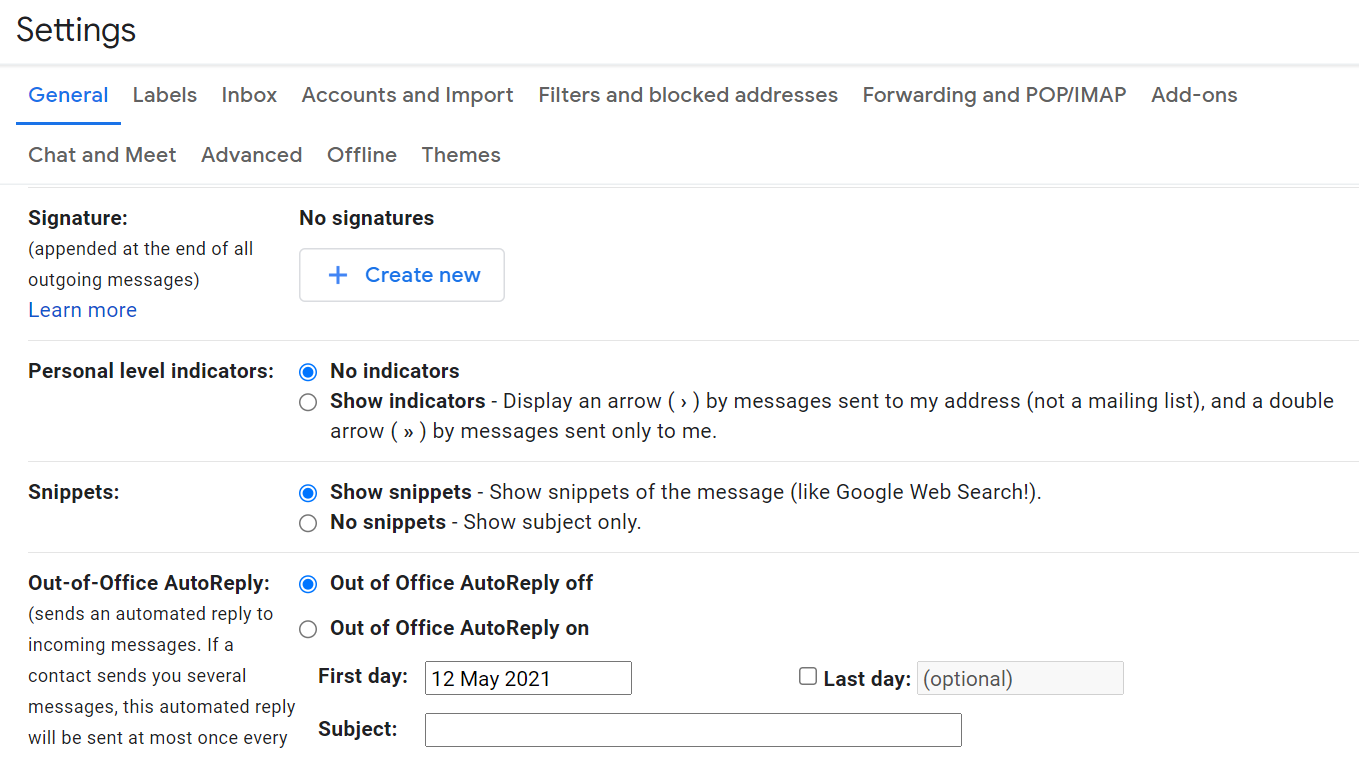Go to Filters and blocked addresses

688,95
